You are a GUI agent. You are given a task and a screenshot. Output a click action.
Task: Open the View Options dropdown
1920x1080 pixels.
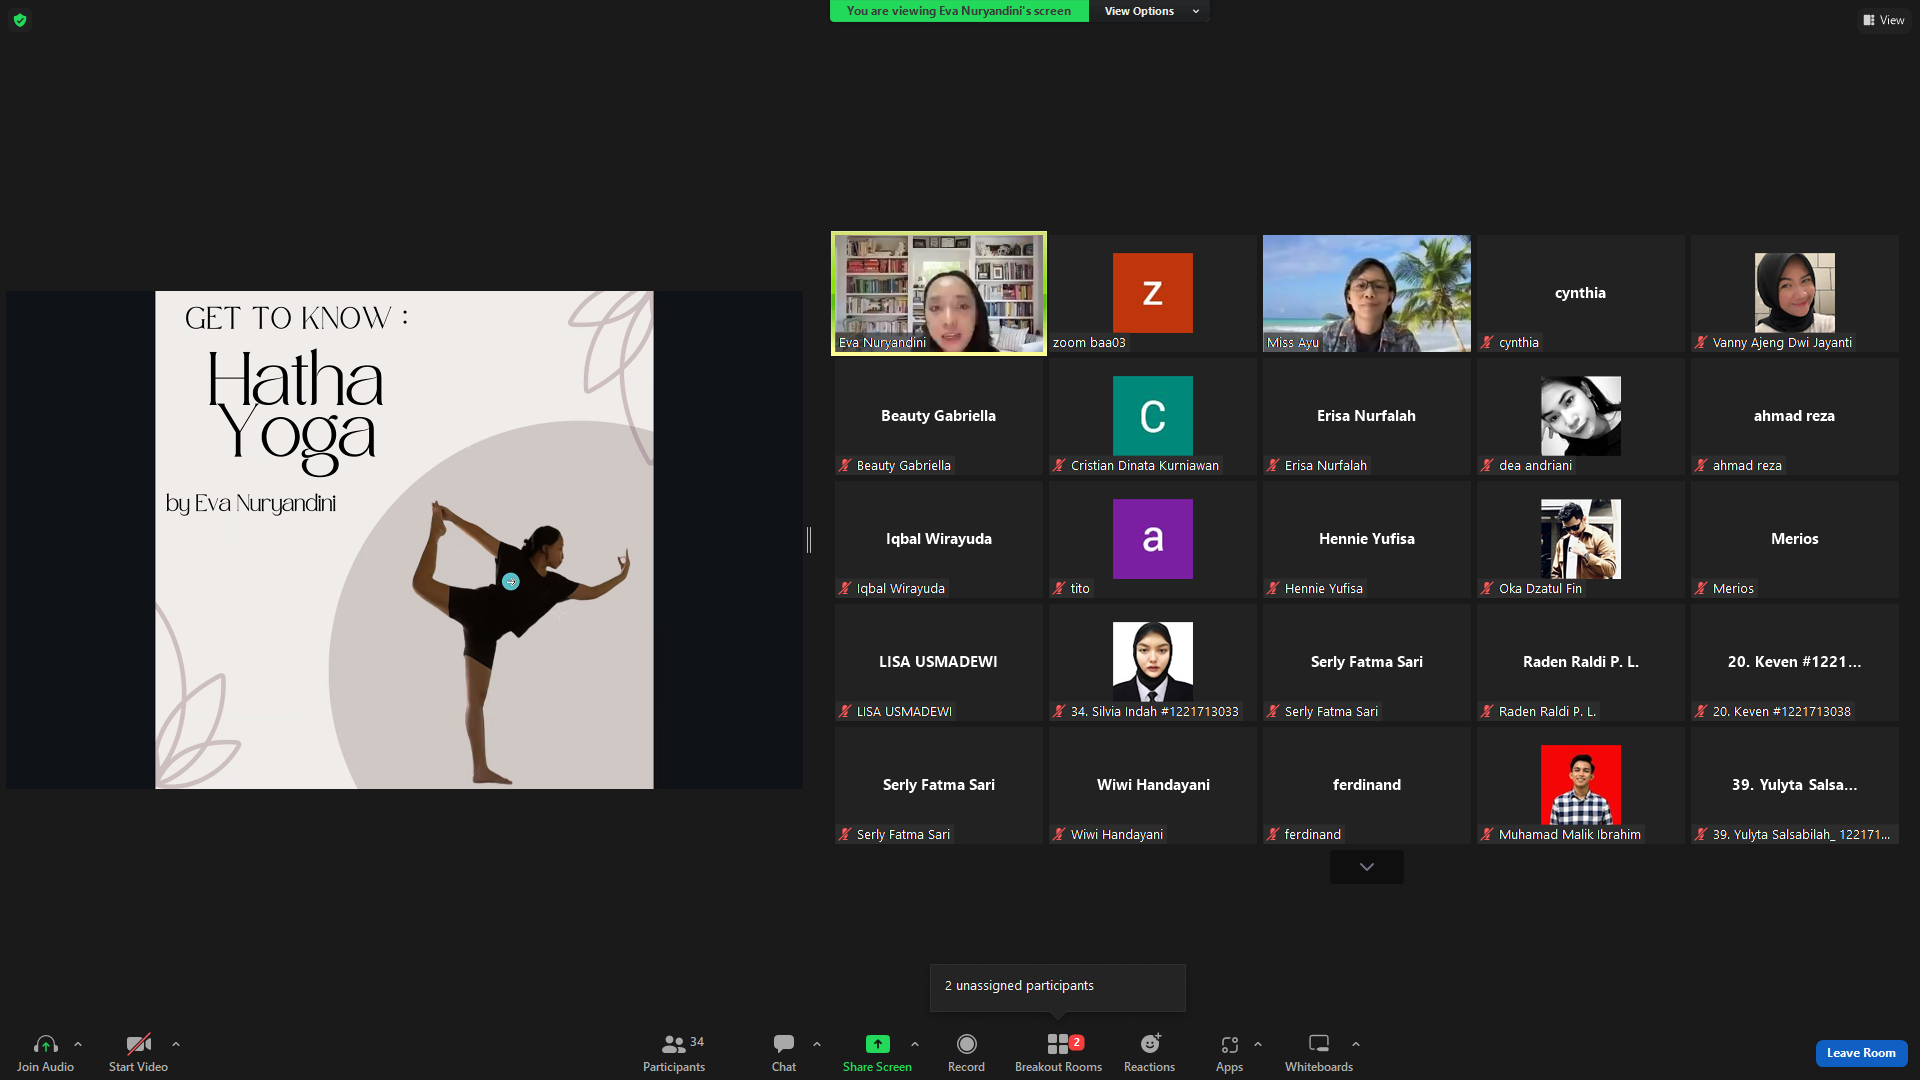pos(1150,11)
